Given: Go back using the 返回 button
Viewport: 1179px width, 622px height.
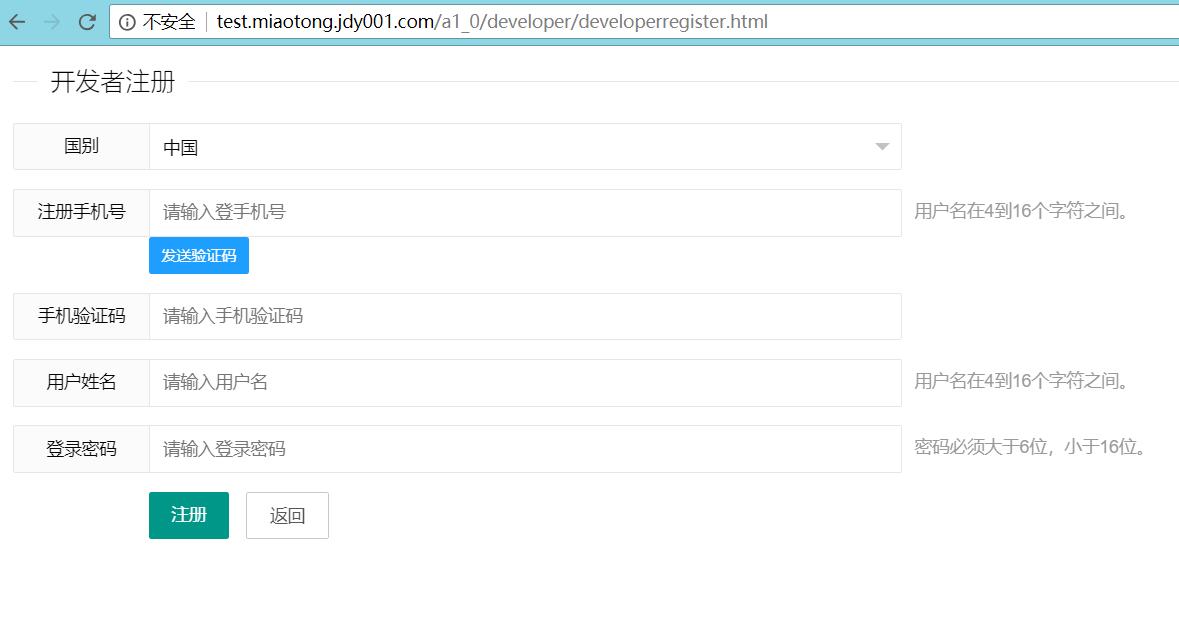Looking at the screenshot, I should click(x=287, y=516).
